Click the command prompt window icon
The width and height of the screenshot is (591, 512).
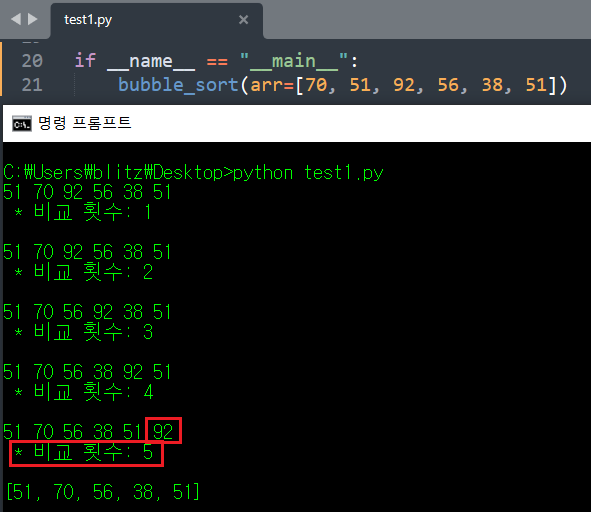coord(22,124)
